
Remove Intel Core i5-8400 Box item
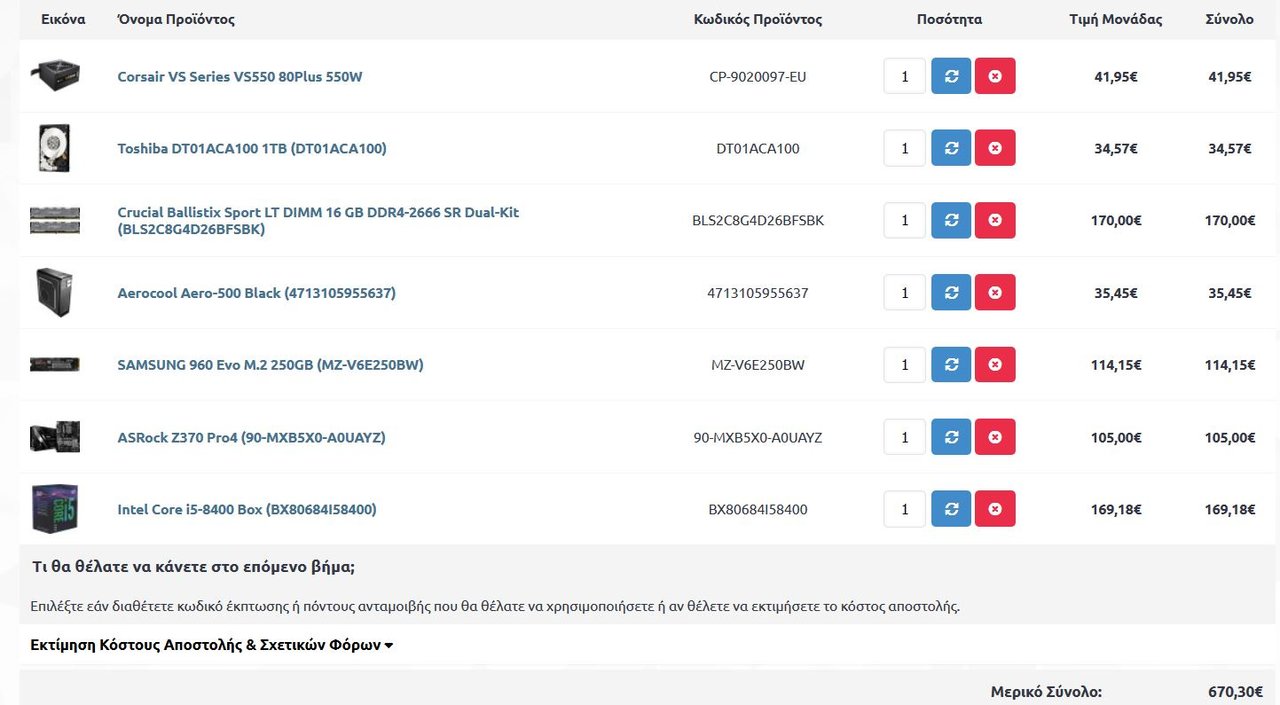[x=995, y=509]
